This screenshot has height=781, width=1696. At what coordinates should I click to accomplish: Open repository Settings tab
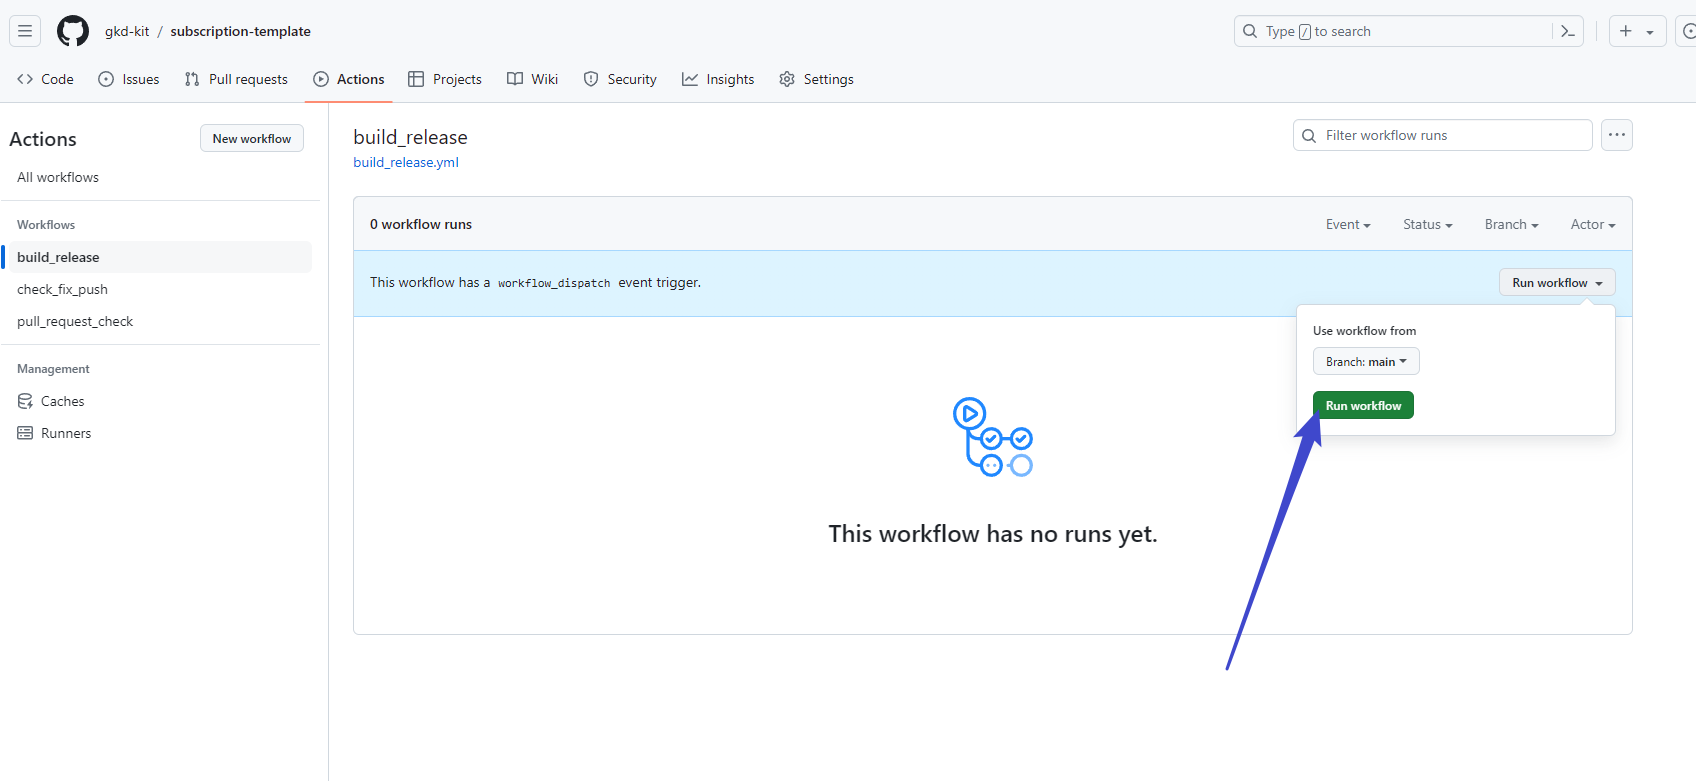(816, 79)
